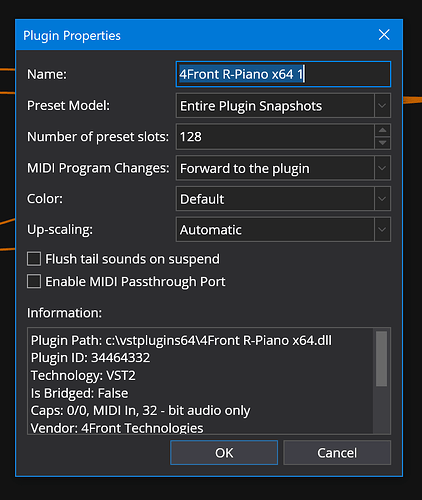Click the MIDI Program Changes chevron arrow
The image size is (422, 500).
[x=382, y=168]
